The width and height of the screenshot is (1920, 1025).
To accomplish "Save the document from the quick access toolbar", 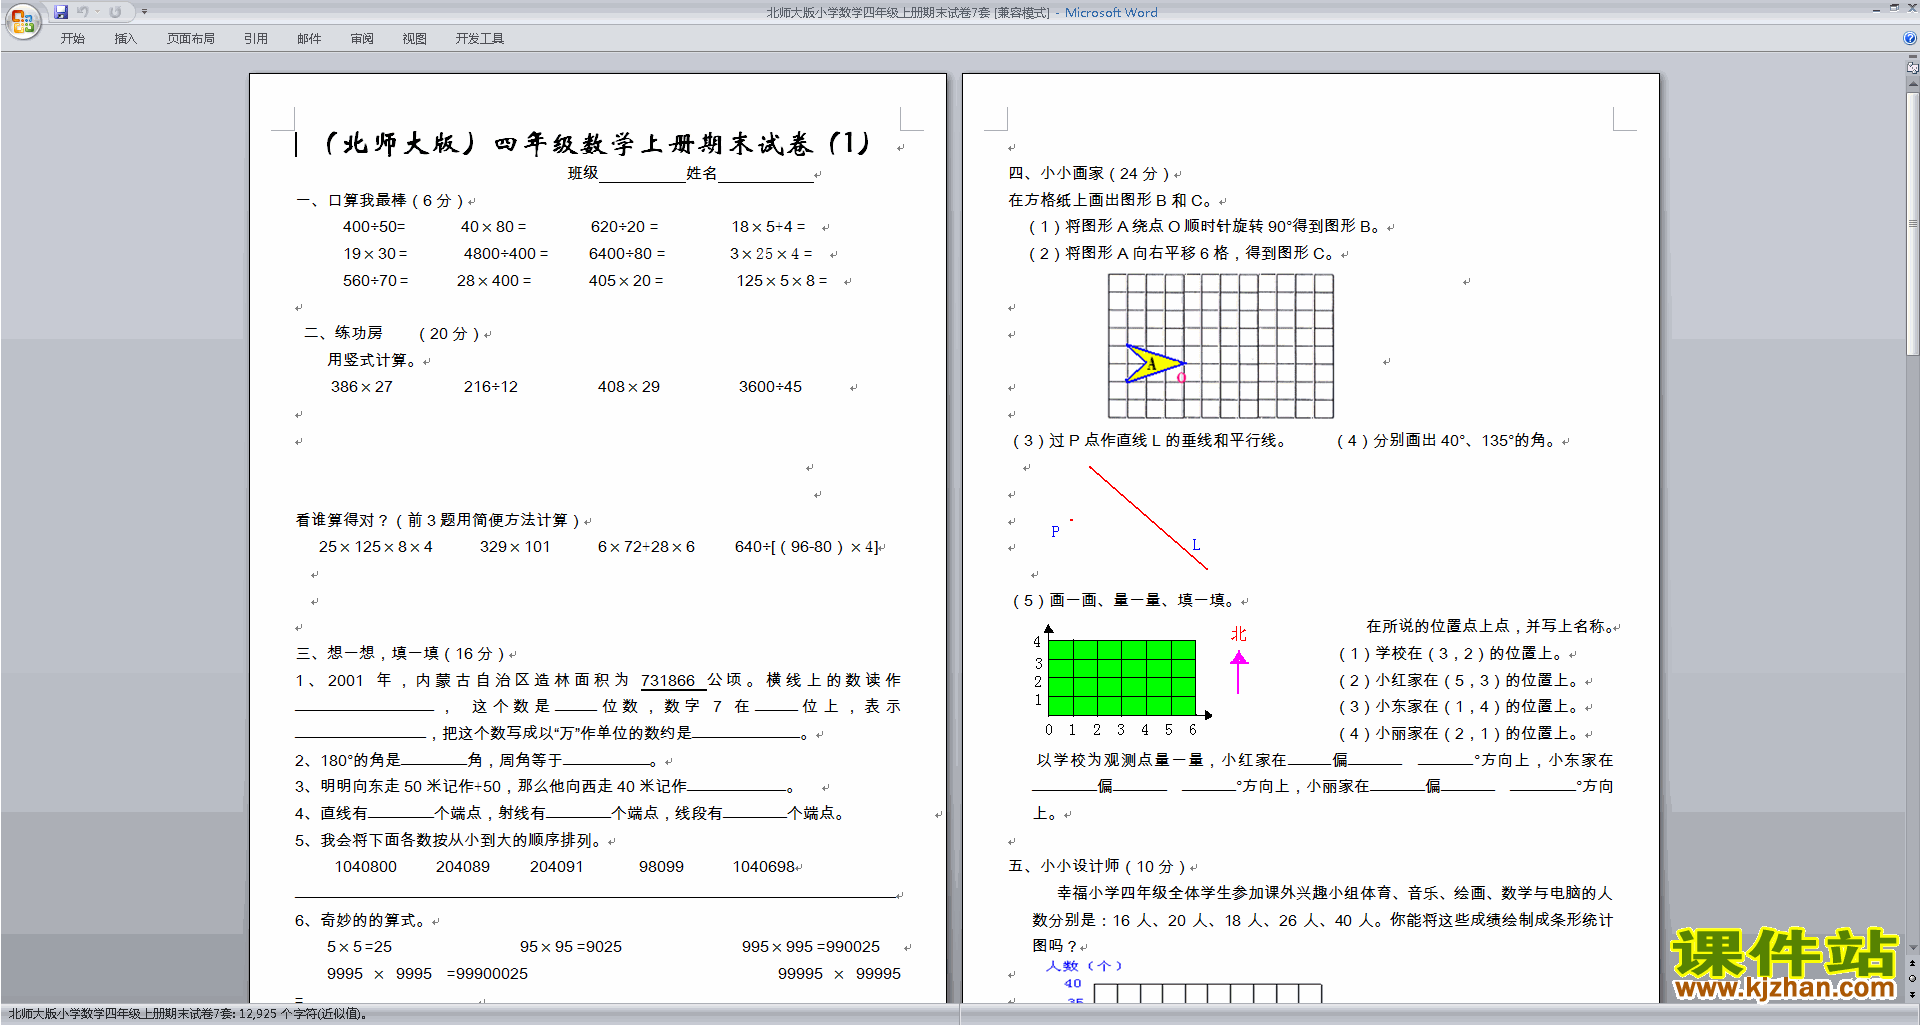I will (61, 12).
